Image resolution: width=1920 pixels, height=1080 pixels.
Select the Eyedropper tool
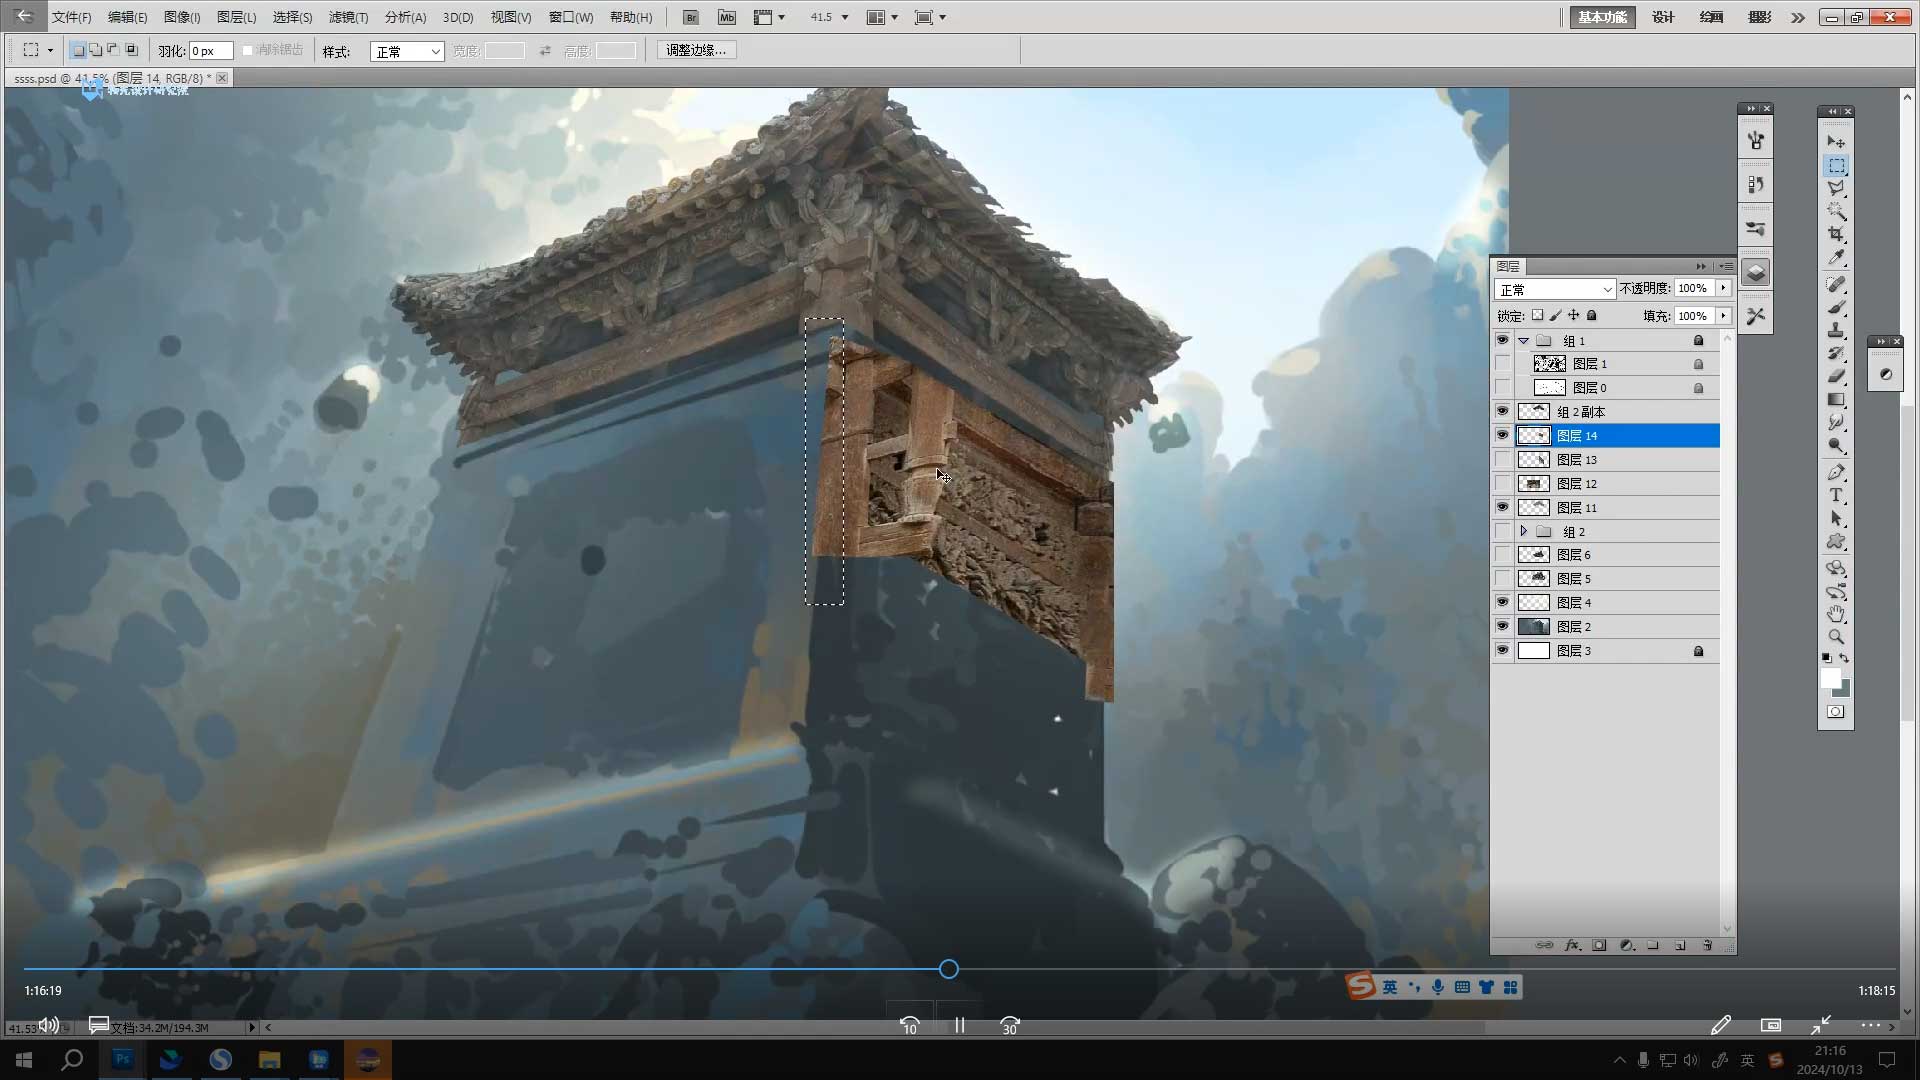point(1836,258)
